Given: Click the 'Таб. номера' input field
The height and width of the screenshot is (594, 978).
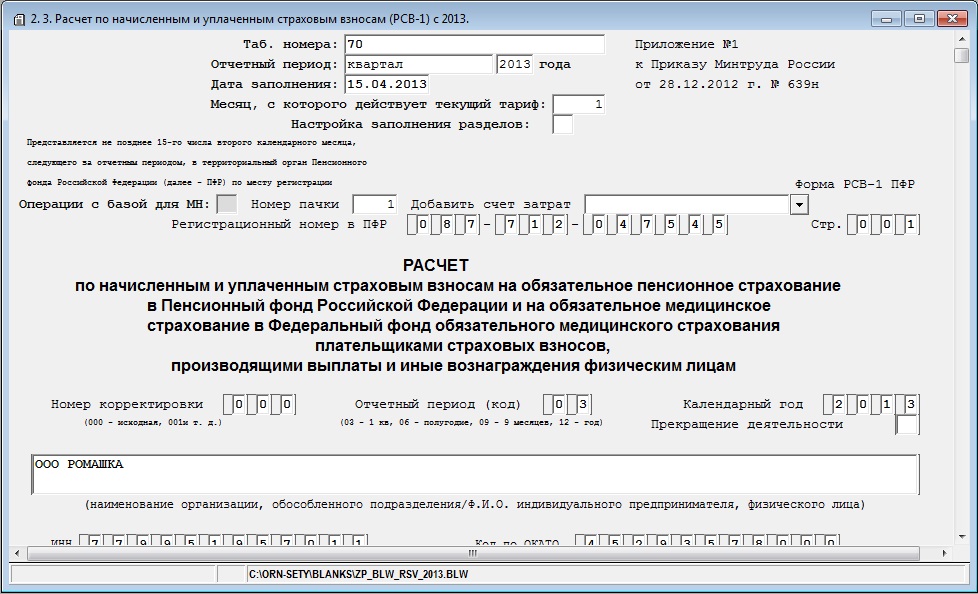Looking at the screenshot, I should pos(475,44).
